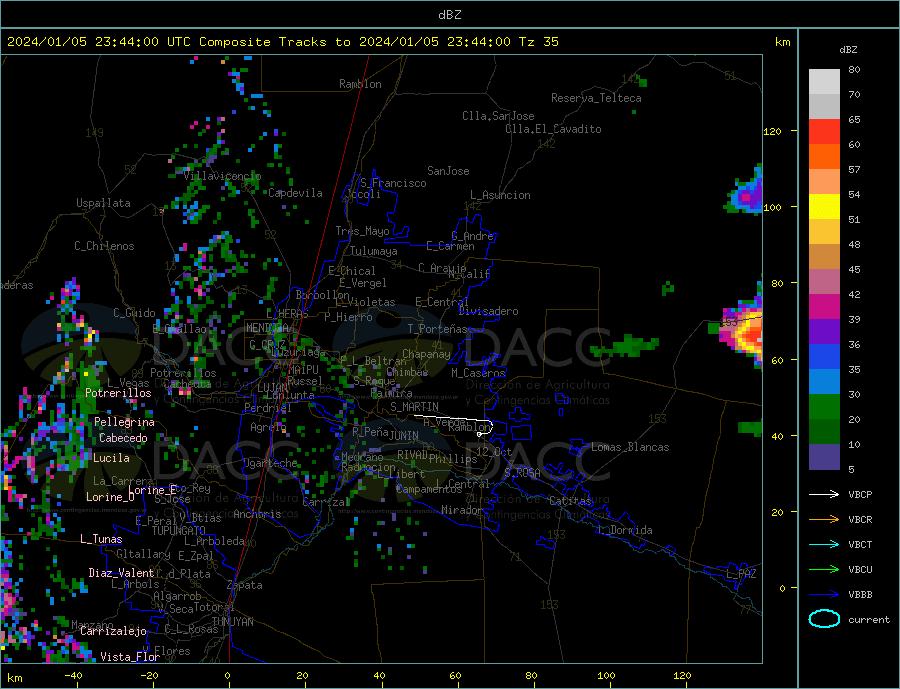900x689 pixels.
Task: Click the green VBCU arrow legend icon
Action: tap(824, 570)
